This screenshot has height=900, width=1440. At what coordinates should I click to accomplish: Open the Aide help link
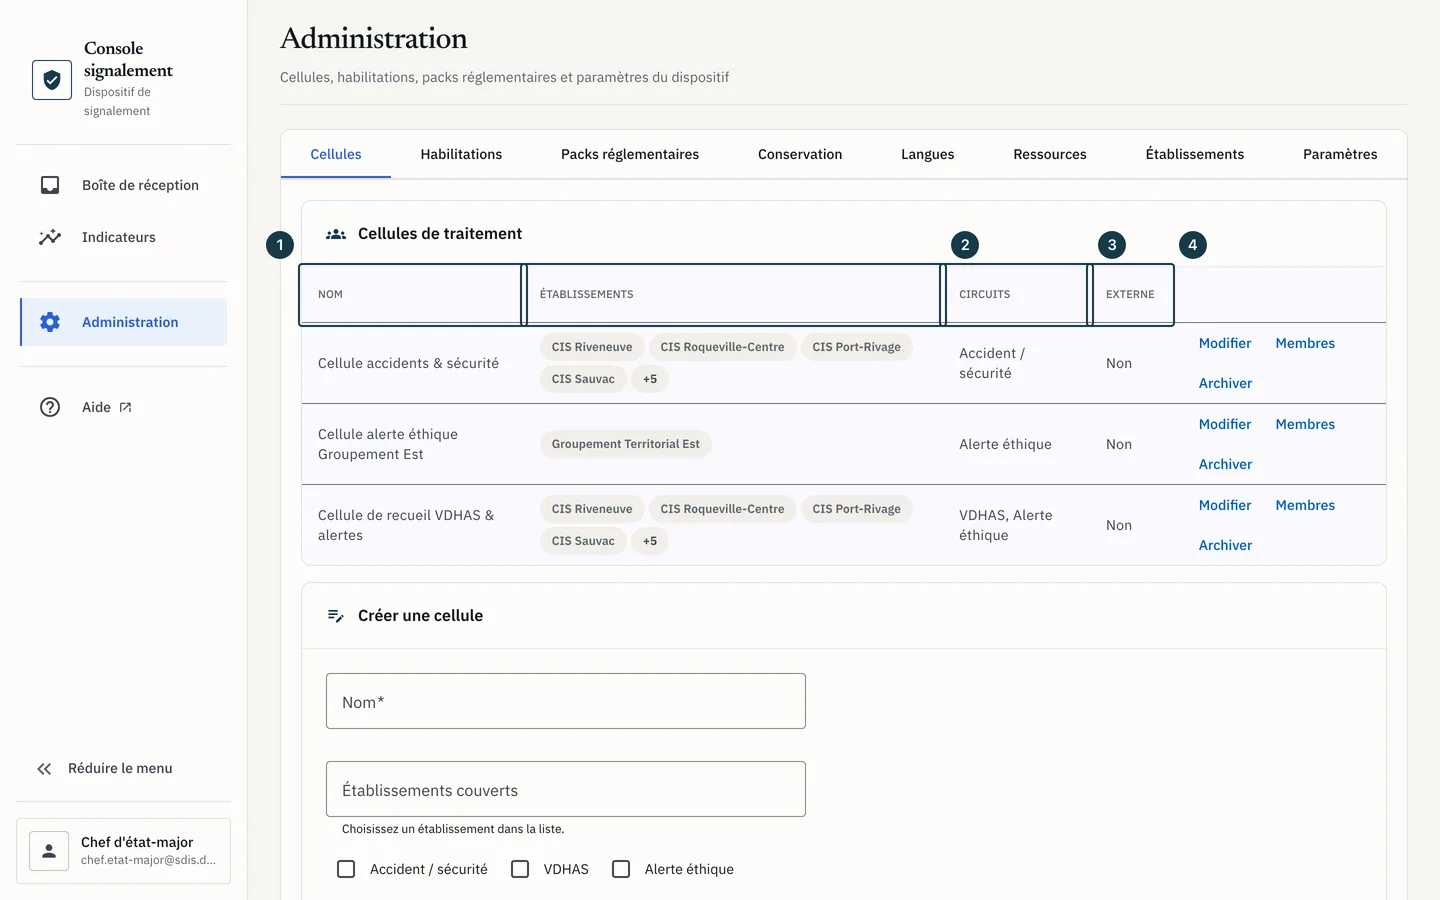123,407
